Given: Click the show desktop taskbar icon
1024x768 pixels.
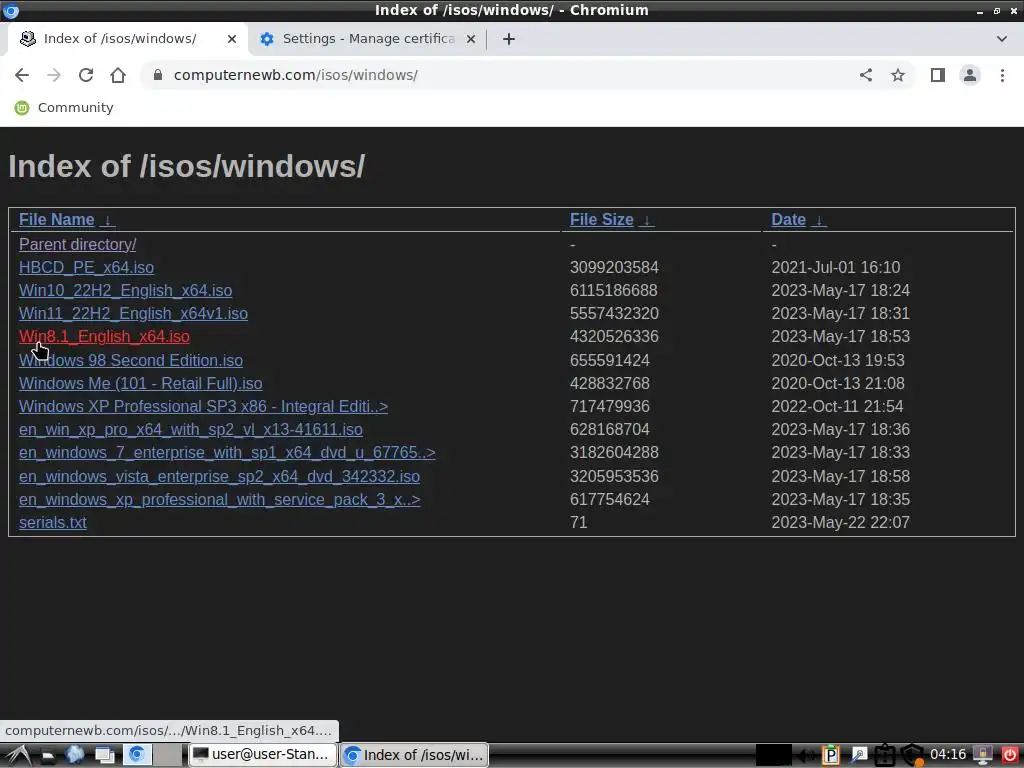Looking at the screenshot, I should click(104, 756).
